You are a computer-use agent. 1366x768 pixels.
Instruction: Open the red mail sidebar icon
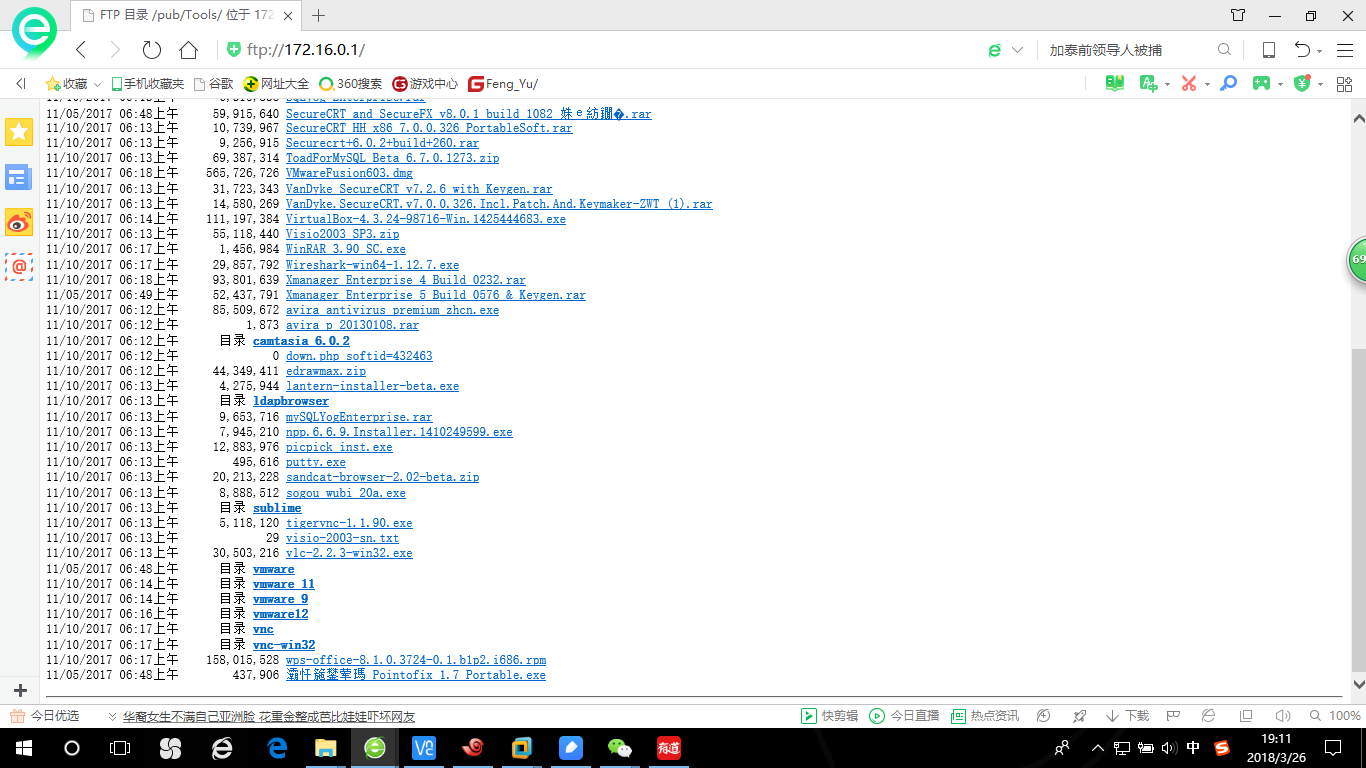18,266
